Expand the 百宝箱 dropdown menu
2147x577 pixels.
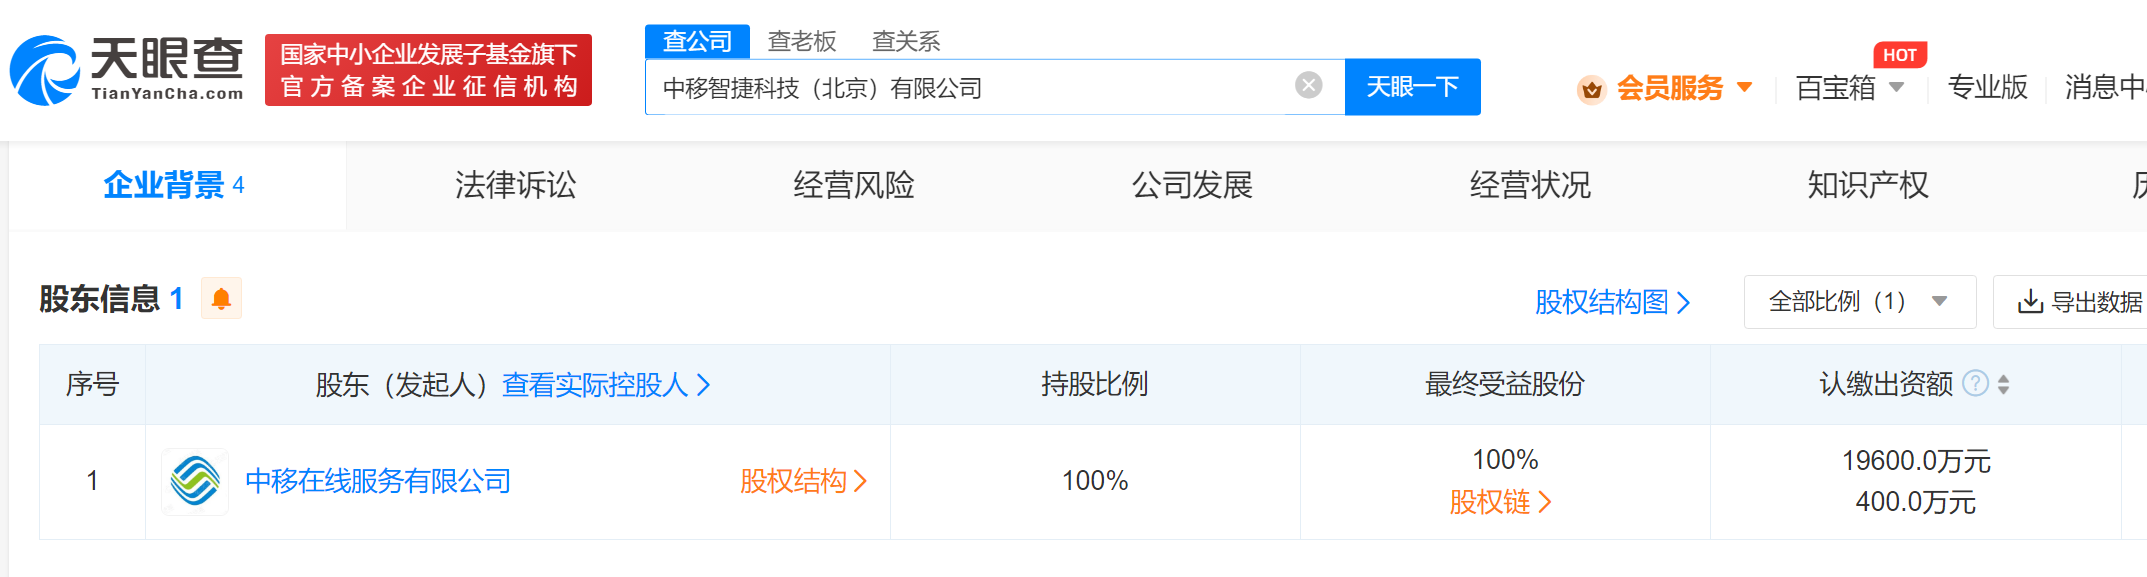tap(1896, 87)
